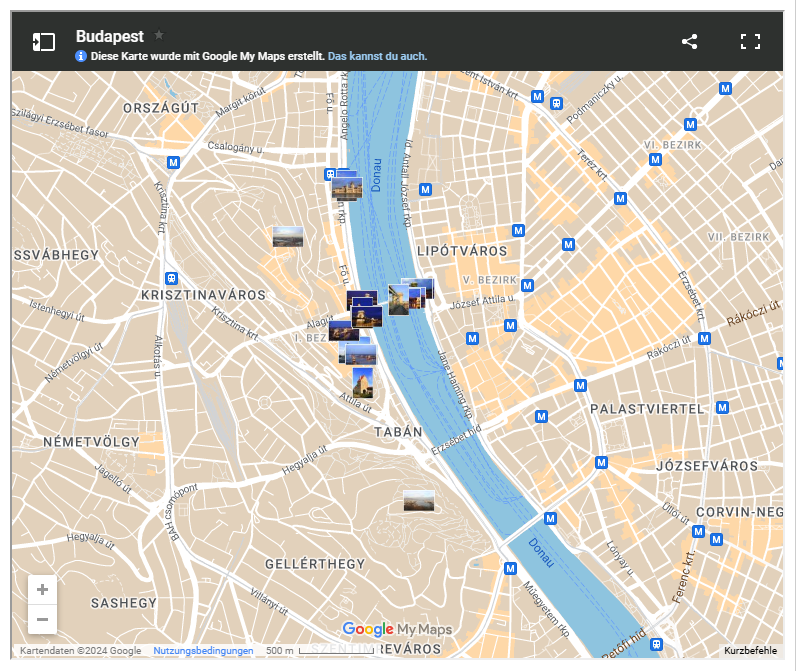Open the Nutzungsbedingungen link

pos(203,651)
